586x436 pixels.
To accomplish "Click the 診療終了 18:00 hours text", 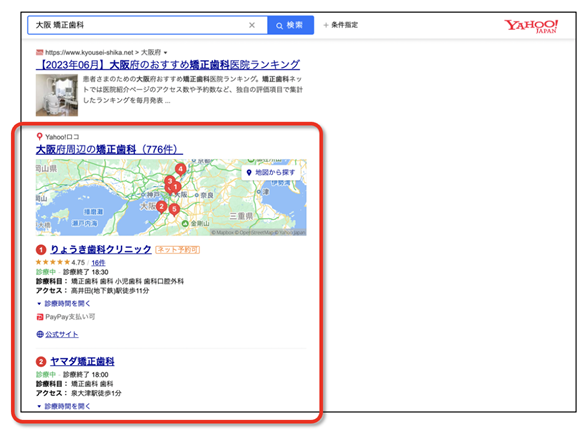I will [x=86, y=375].
